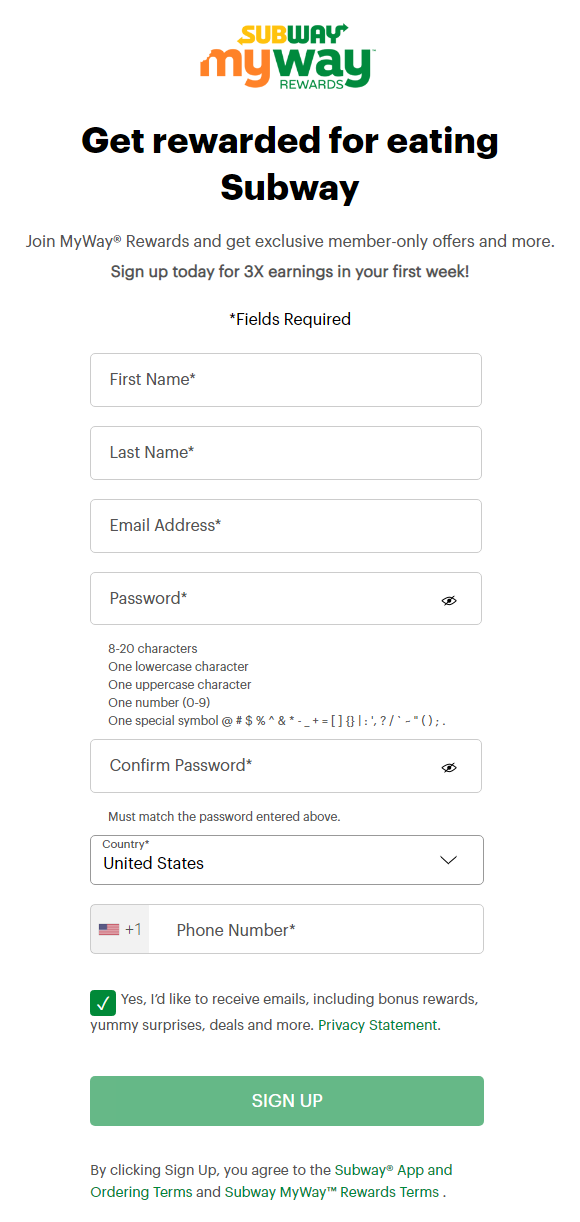Open the Privacy Statement link

coord(377,1025)
